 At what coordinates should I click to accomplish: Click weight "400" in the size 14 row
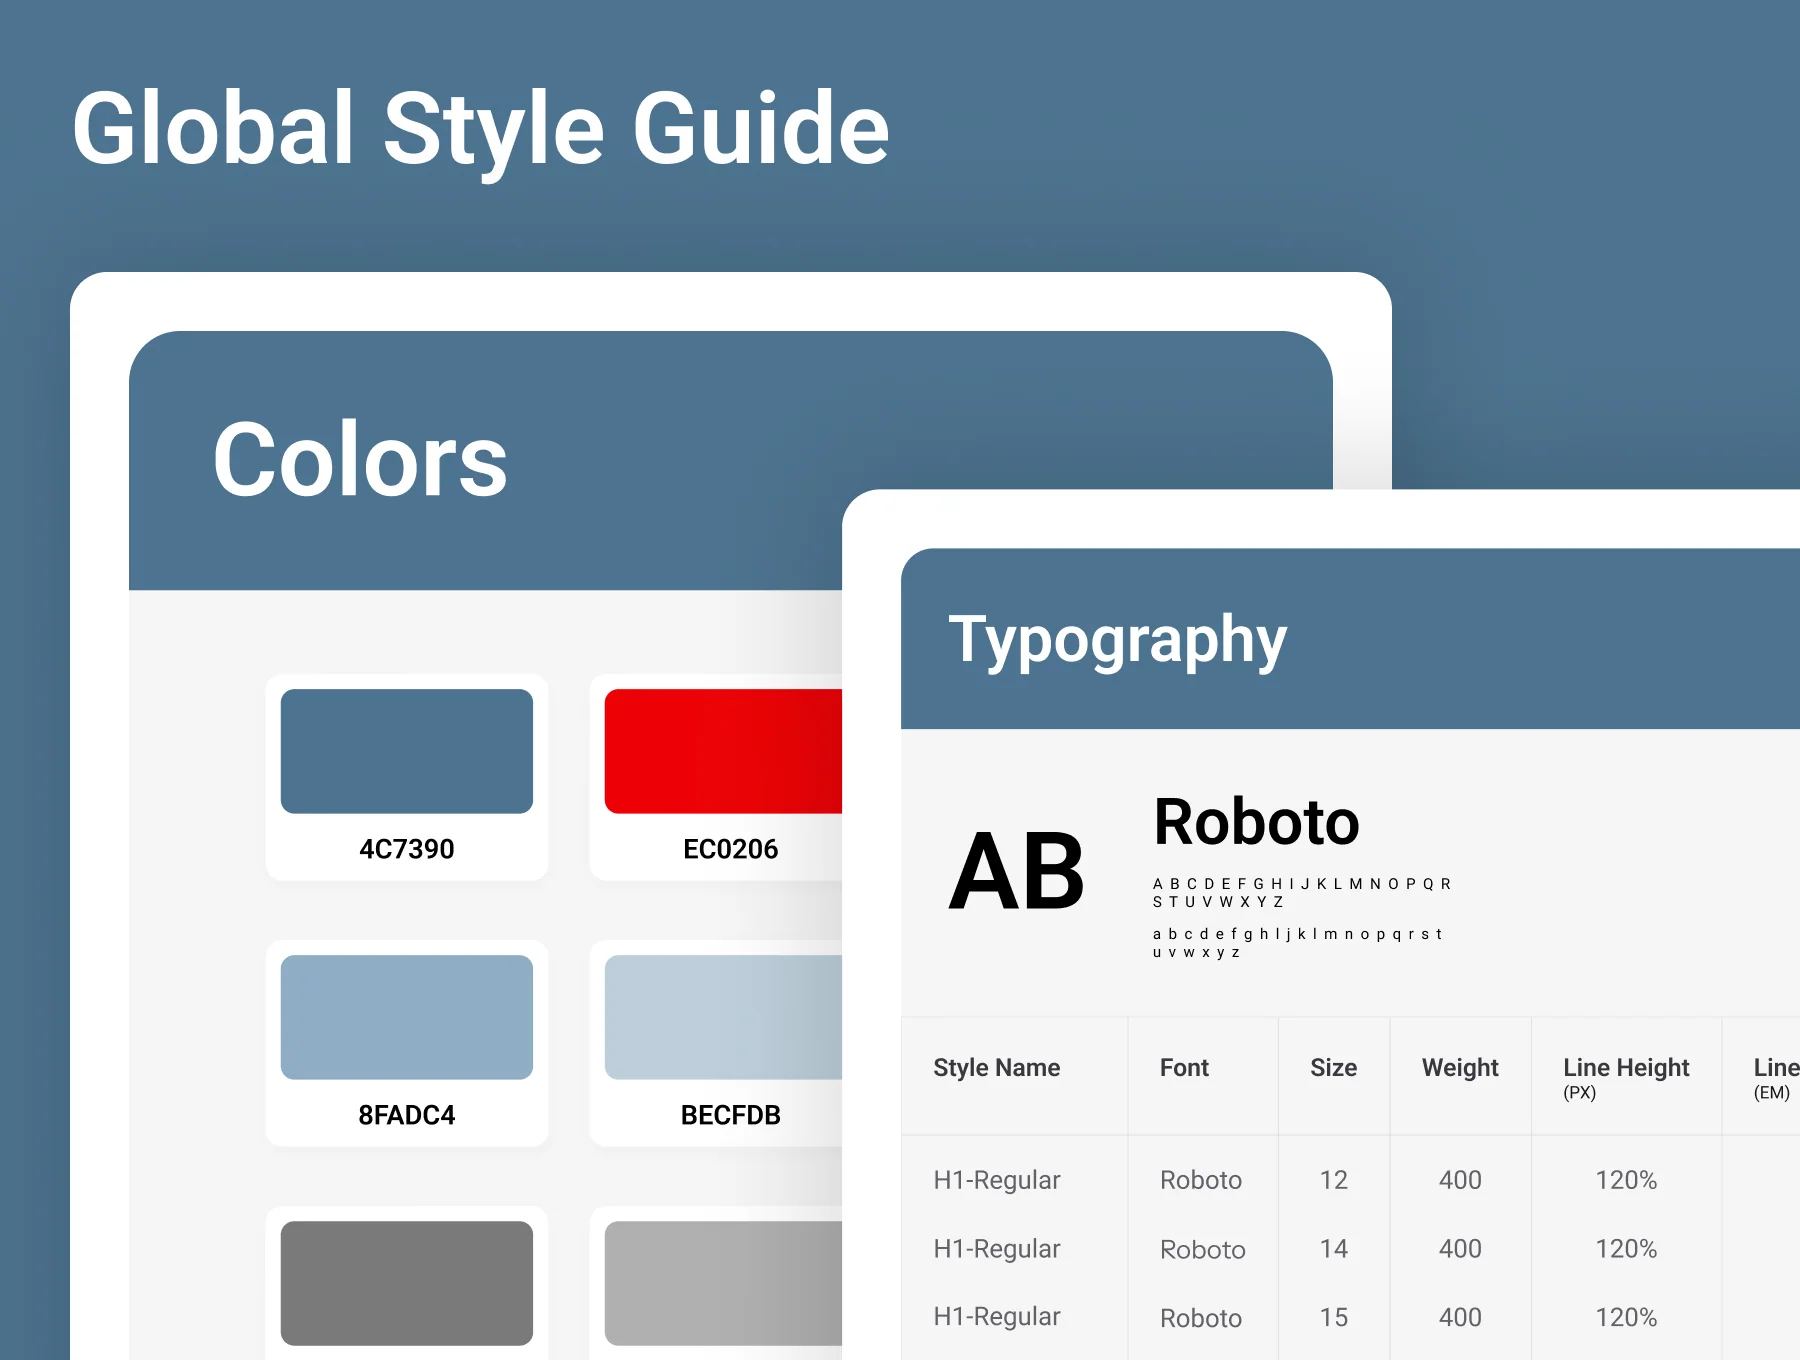(1460, 1249)
